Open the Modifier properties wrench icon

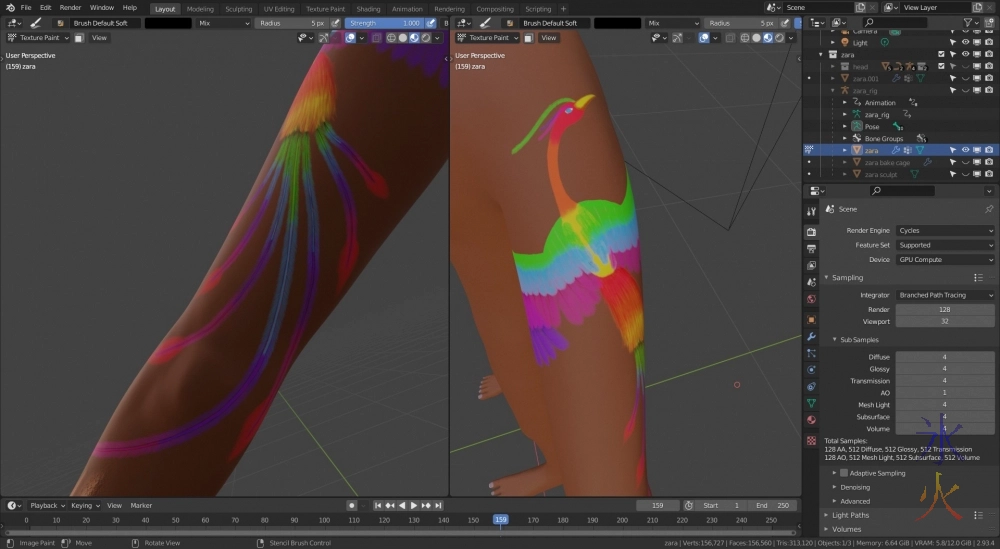click(x=811, y=336)
